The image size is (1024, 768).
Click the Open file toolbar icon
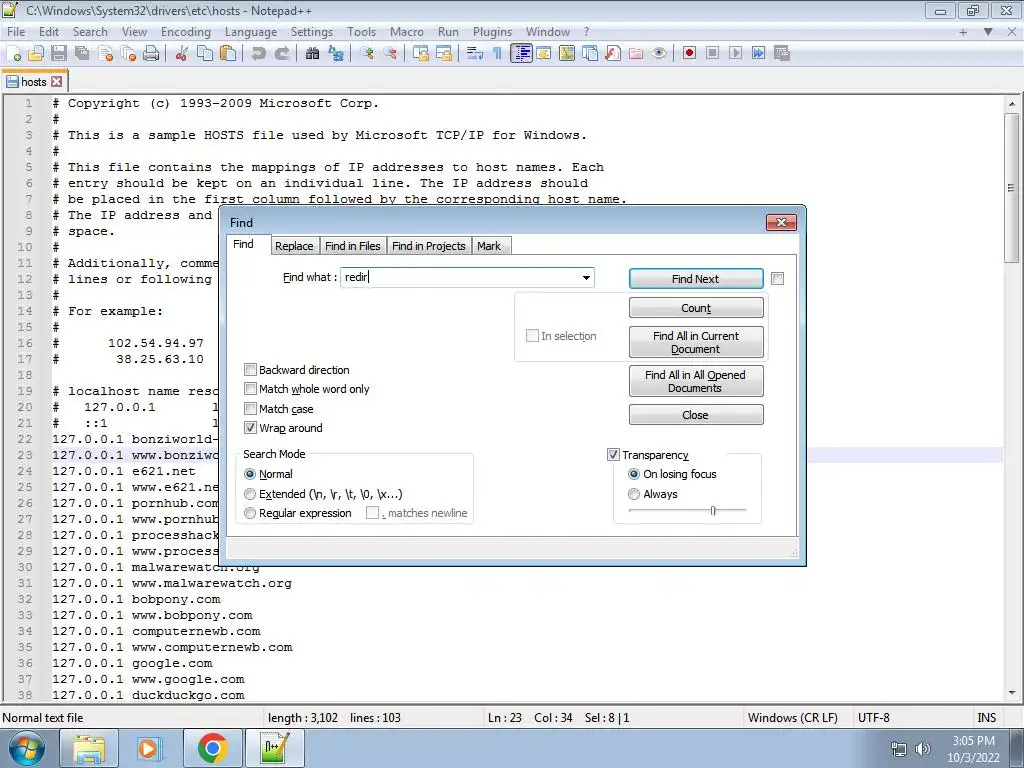[36, 54]
